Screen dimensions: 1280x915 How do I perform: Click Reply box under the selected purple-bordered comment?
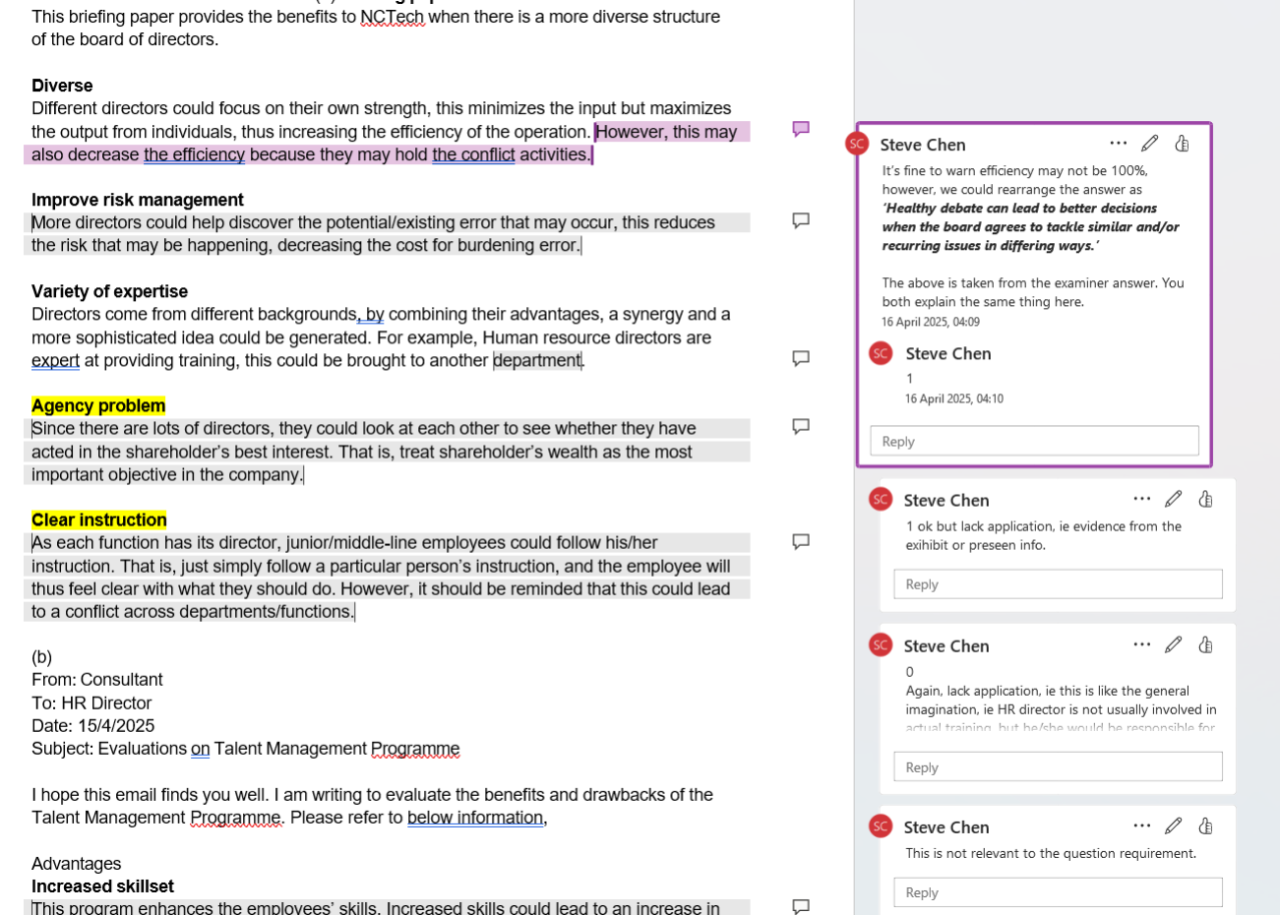coord(1034,441)
